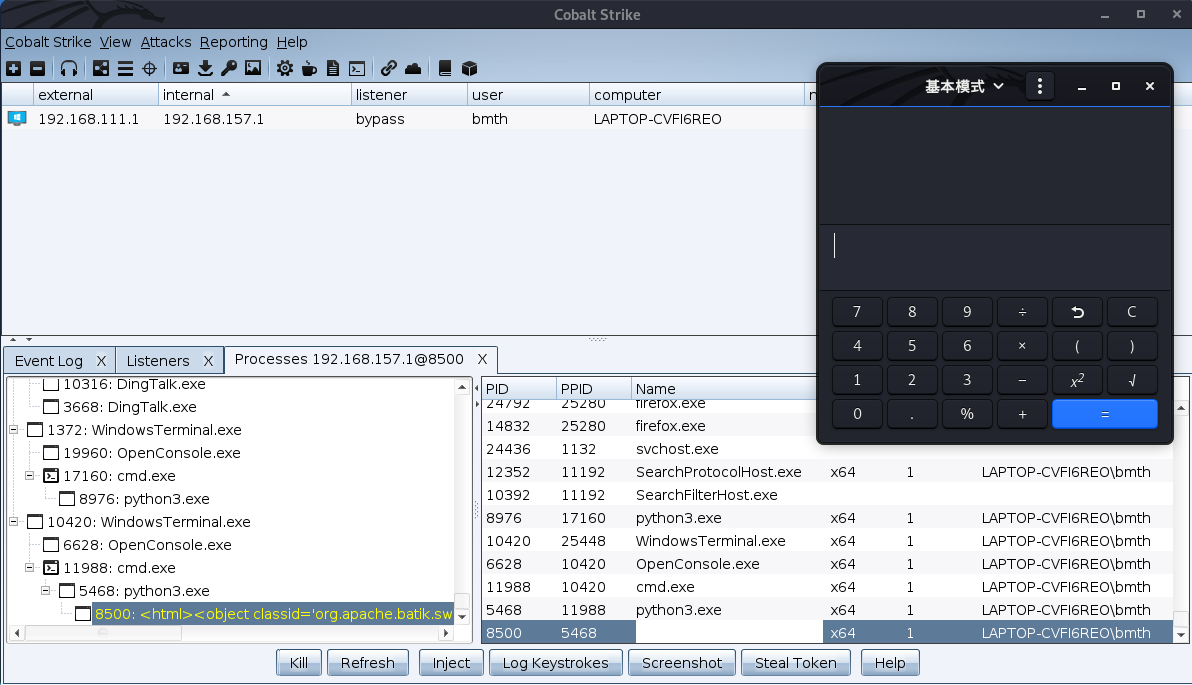Viewport: 1192px width, 685px height.
Task: Click the calculator percent button
Action: pos(967,414)
